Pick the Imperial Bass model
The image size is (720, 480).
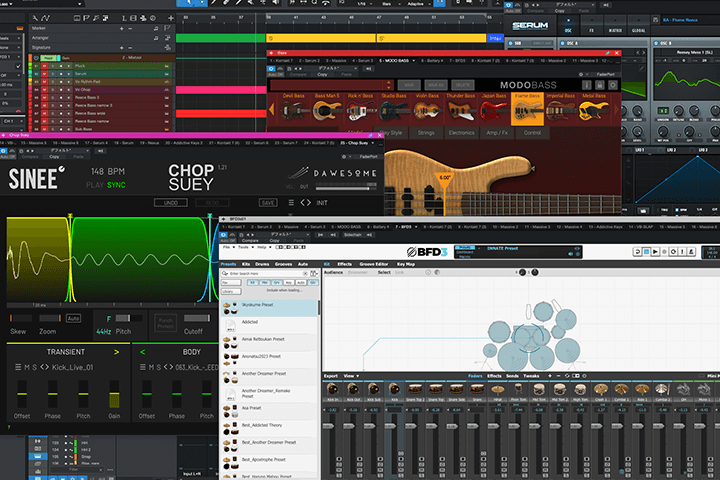point(561,109)
